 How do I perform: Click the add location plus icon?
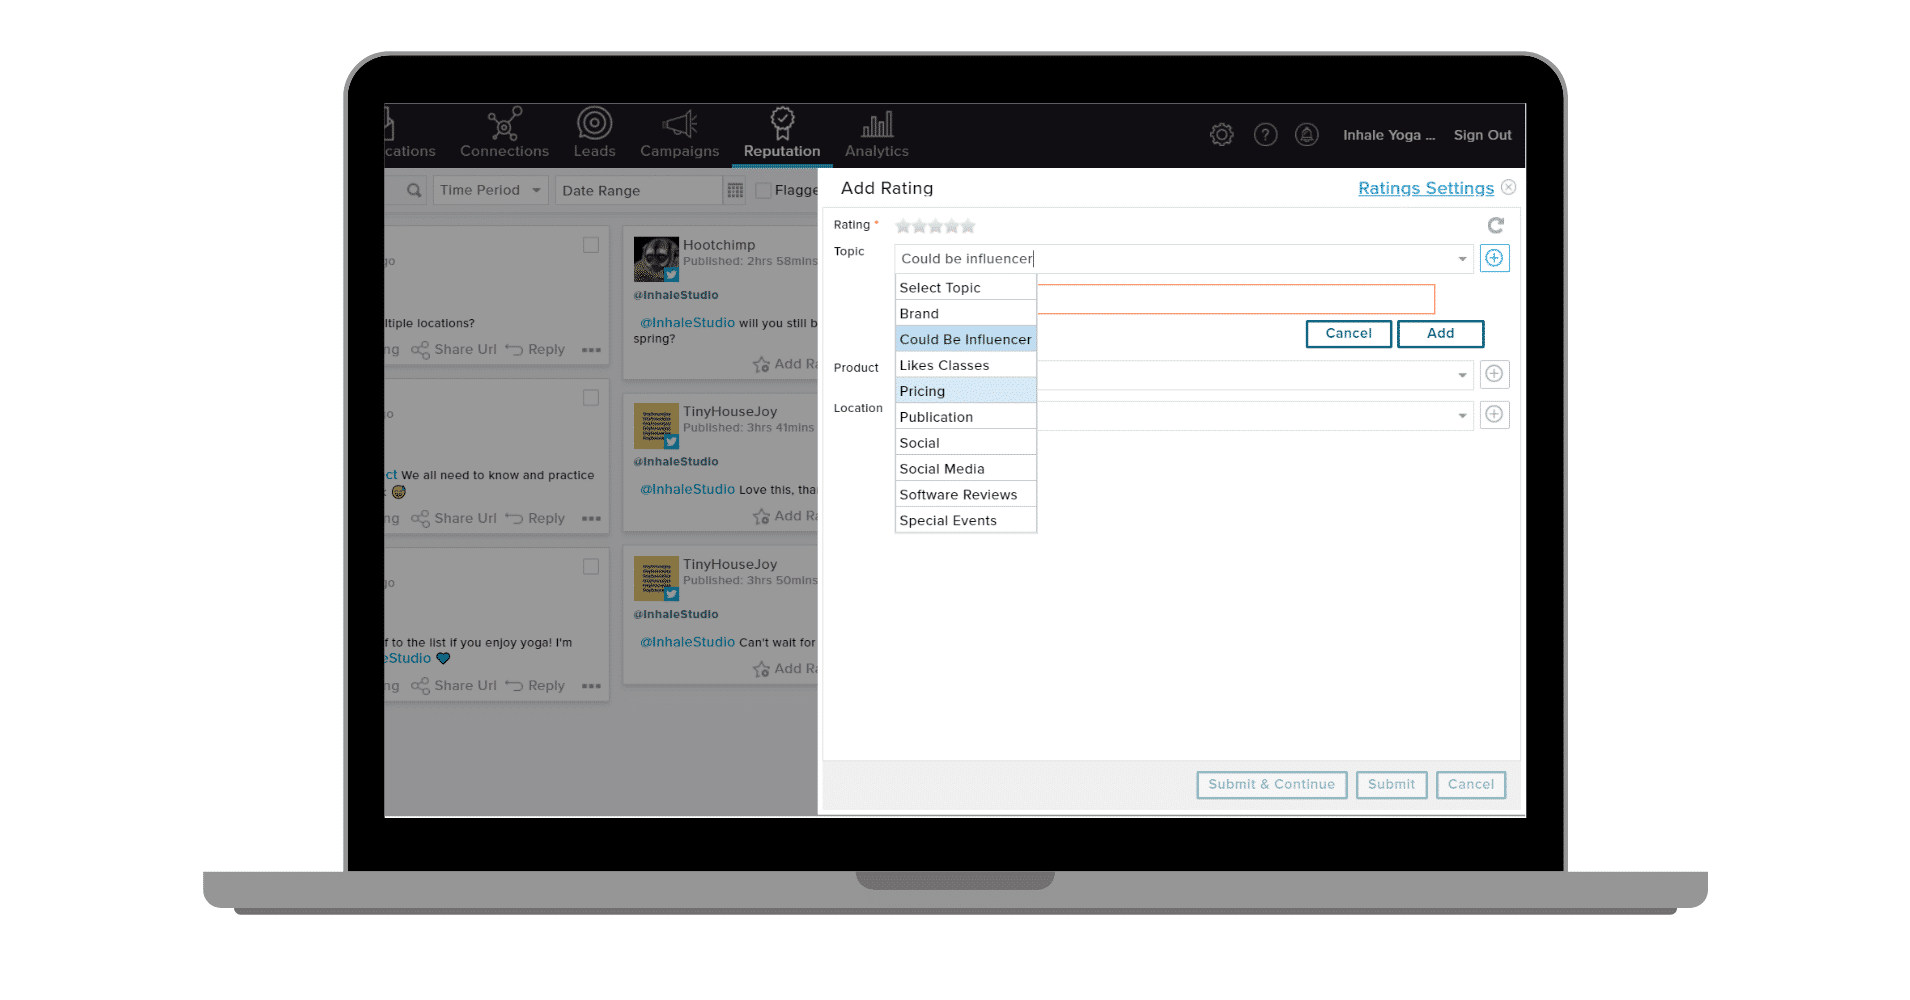1494,415
